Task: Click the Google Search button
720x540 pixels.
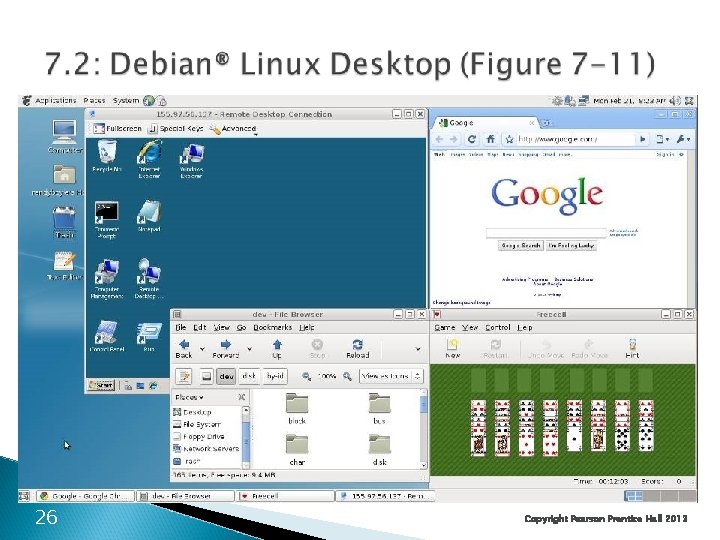Action: pos(521,246)
